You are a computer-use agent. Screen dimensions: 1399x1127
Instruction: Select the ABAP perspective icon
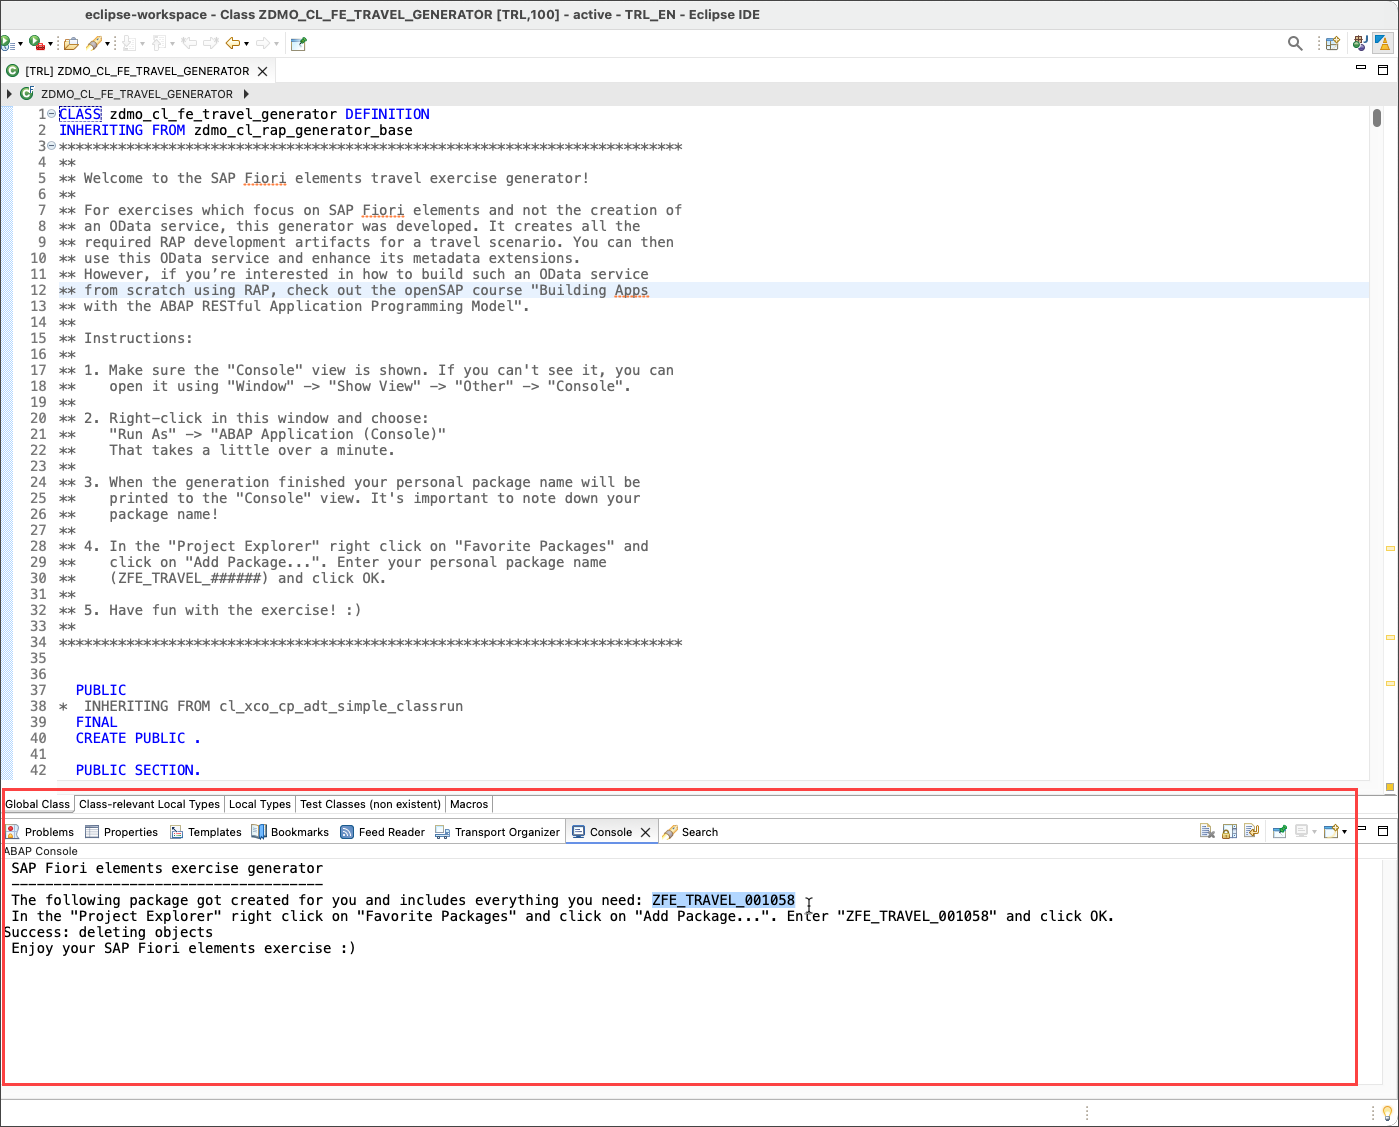coord(1383,43)
